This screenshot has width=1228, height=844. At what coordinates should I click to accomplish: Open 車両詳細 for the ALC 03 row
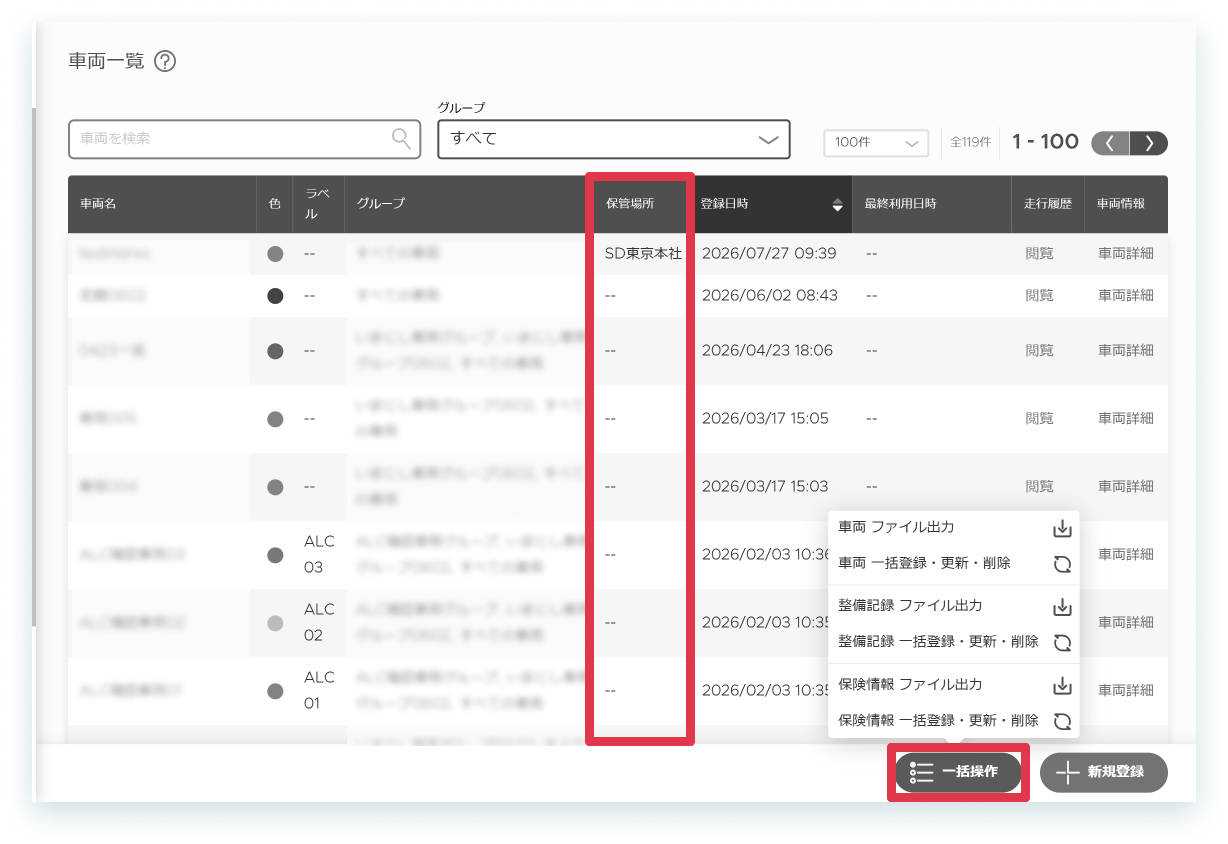(x=1126, y=555)
